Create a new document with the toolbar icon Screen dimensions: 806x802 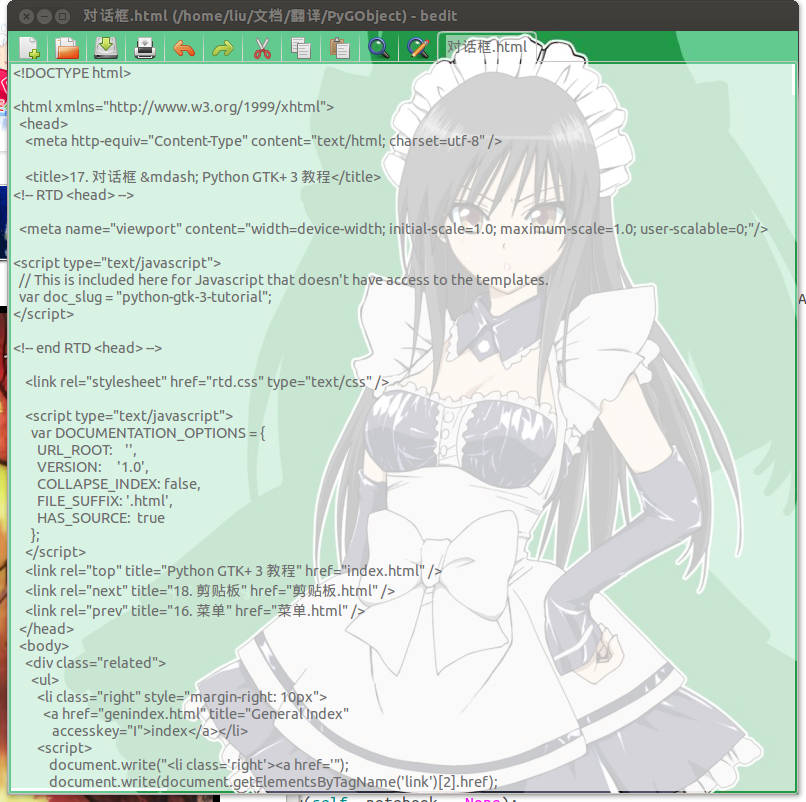click(x=29, y=48)
